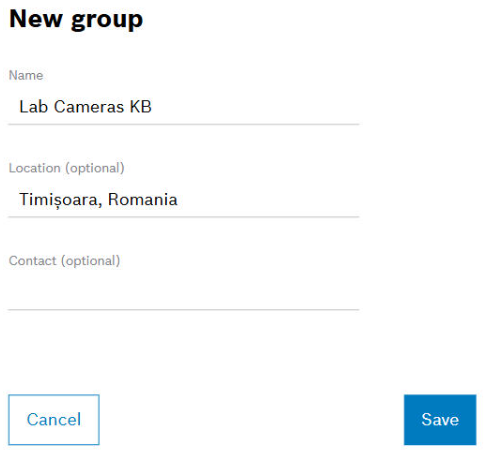Focus the Name input containing Lab Cameras KB

pyautogui.click(x=184, y=107)
